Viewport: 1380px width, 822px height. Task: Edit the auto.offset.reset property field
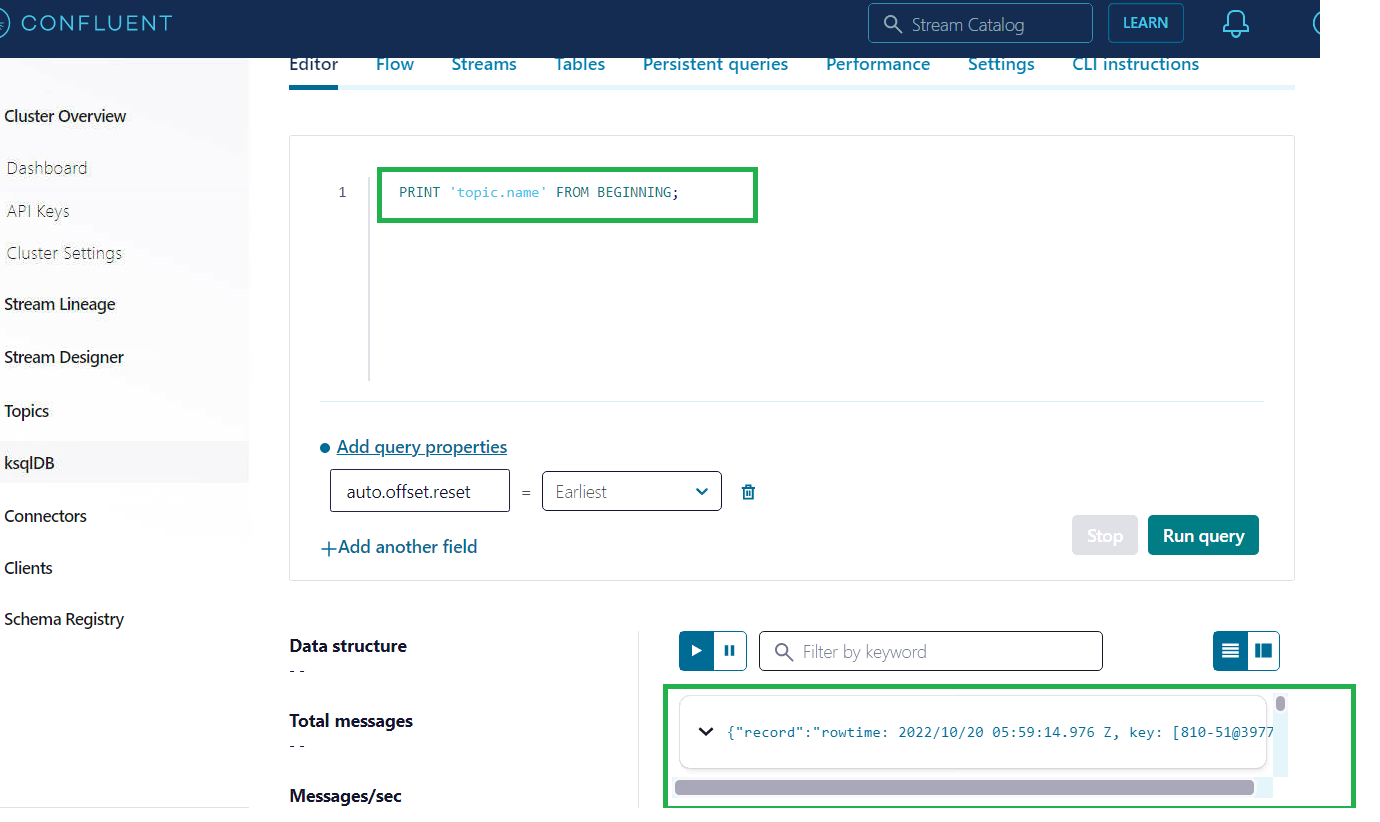419,491
